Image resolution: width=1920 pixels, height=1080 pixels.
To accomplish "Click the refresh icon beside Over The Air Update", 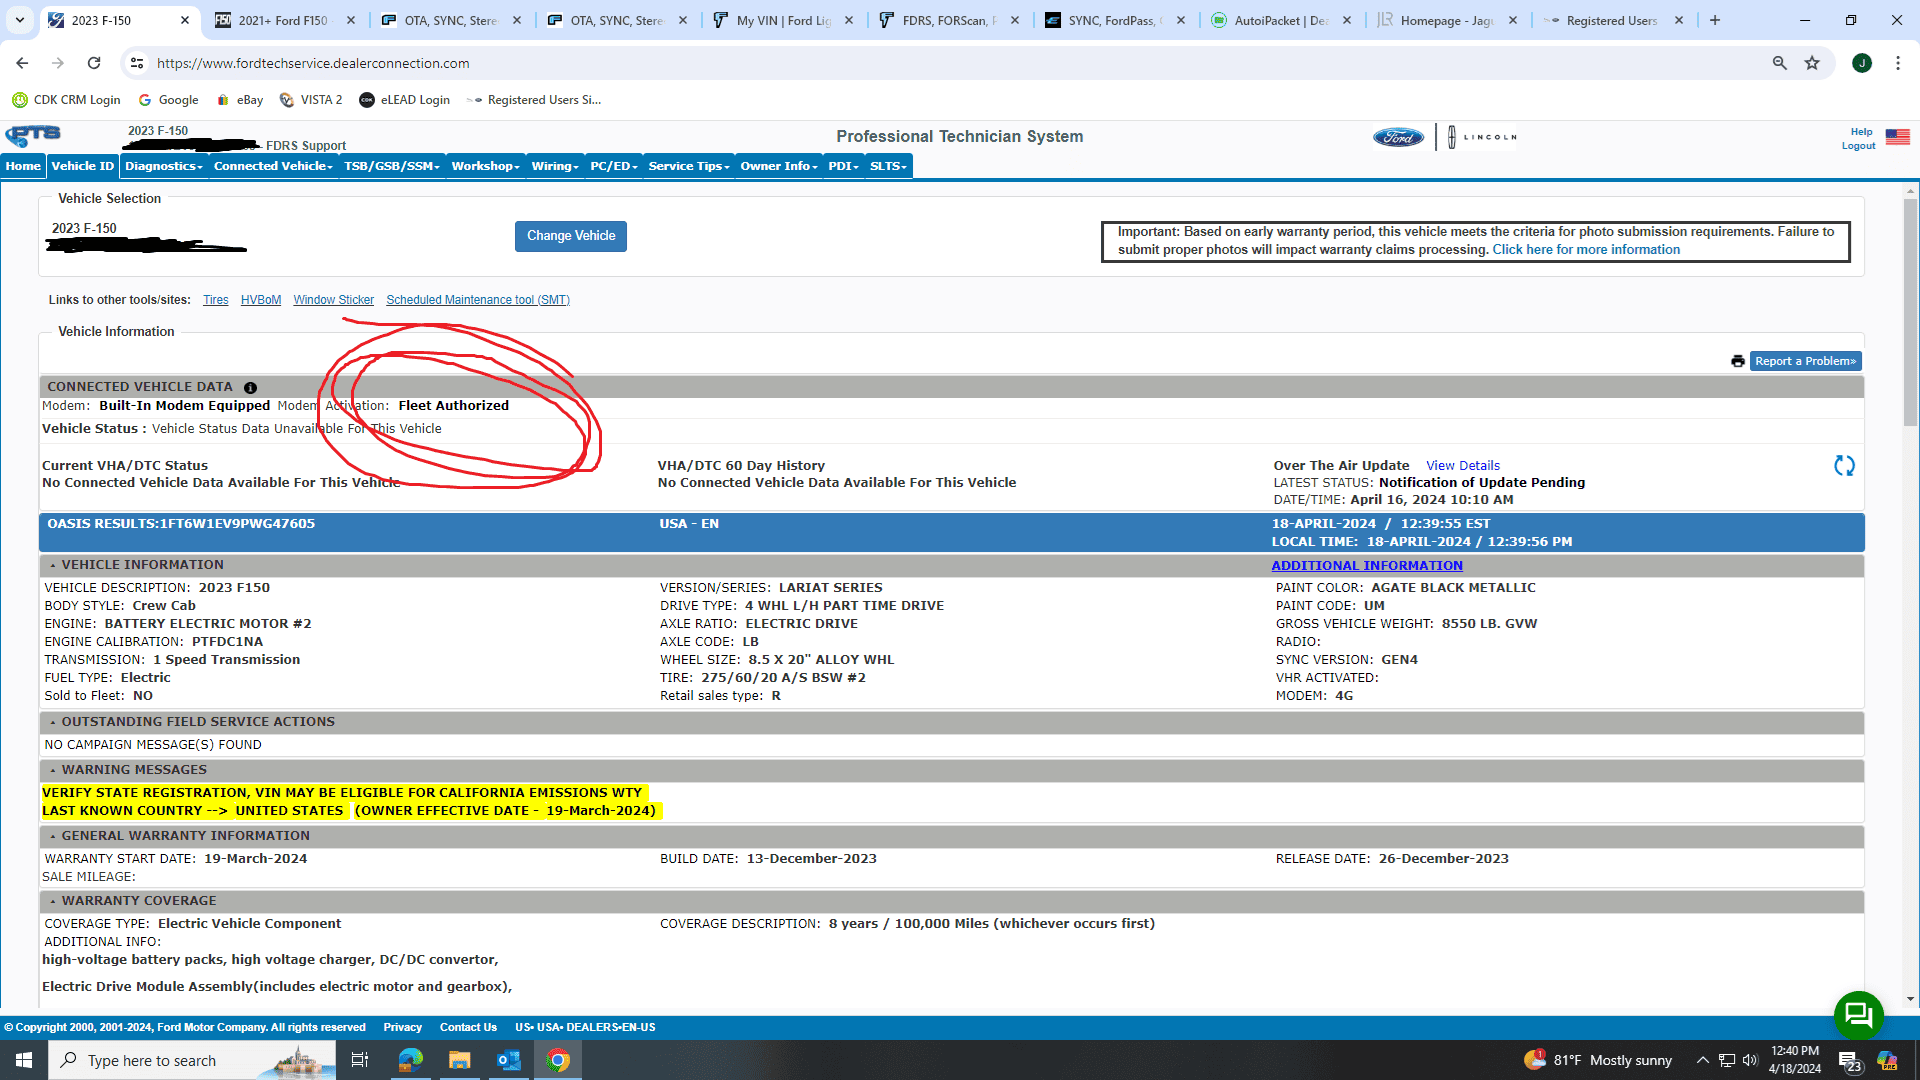I will coord(1844,466).
